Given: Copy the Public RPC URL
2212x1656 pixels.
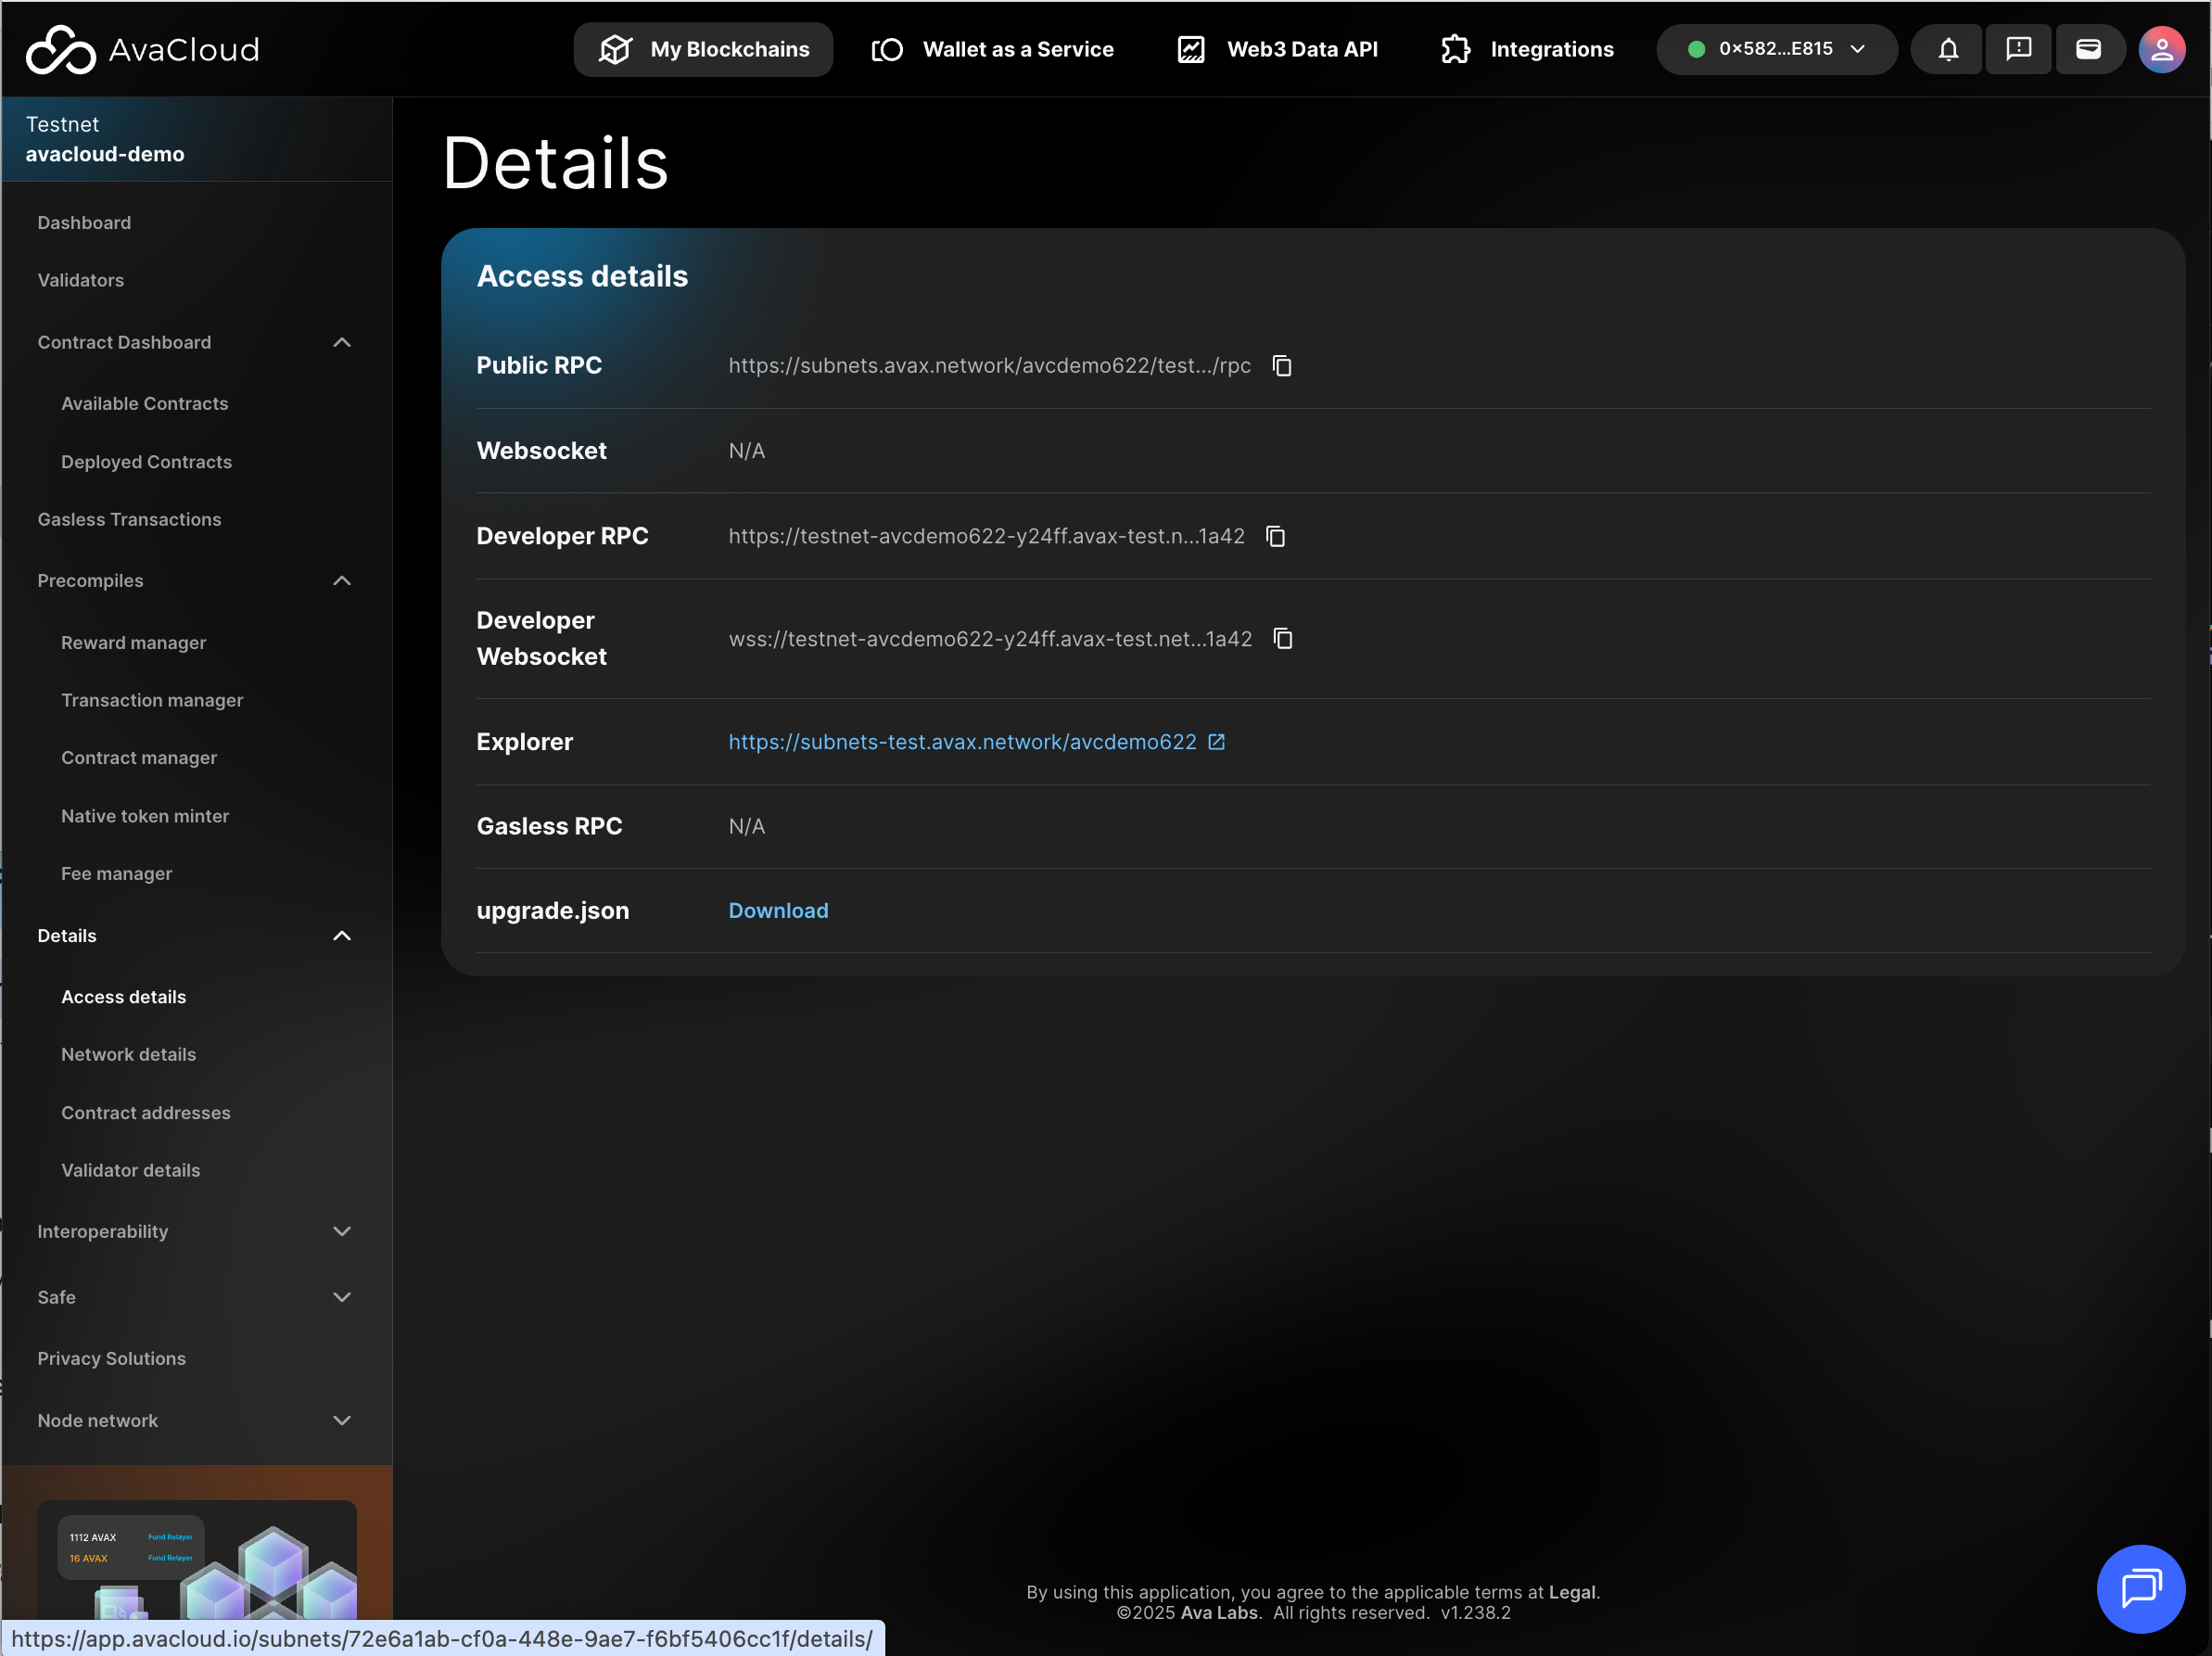Looking at the screenshot, I should (x=1281, y=366).
